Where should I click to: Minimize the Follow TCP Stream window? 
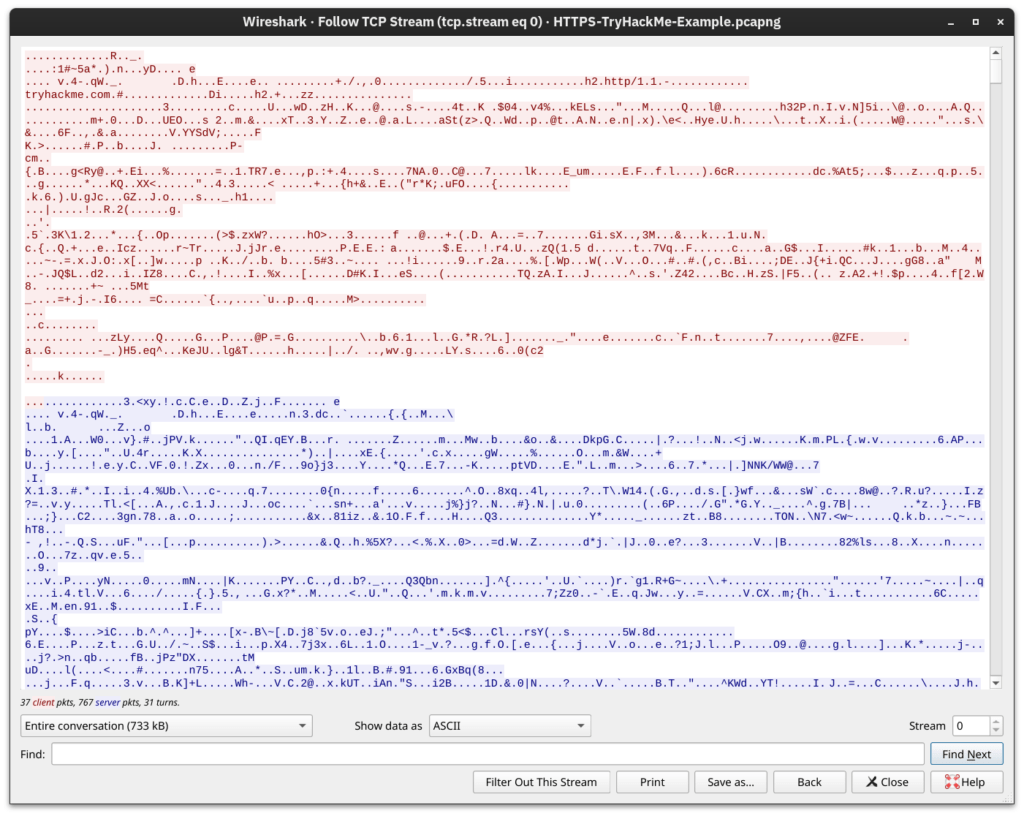[951, 22]
